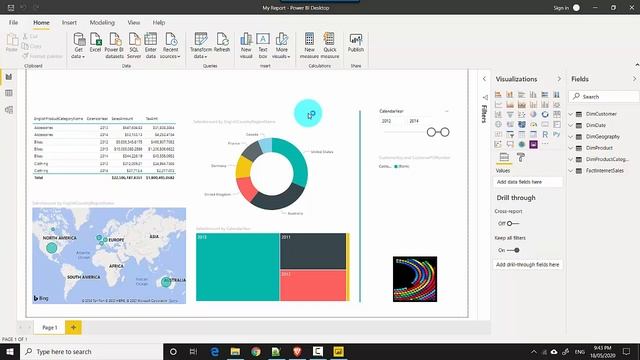
Task: Insert a Text box from ribbon
Action: (x=263, y=45)
